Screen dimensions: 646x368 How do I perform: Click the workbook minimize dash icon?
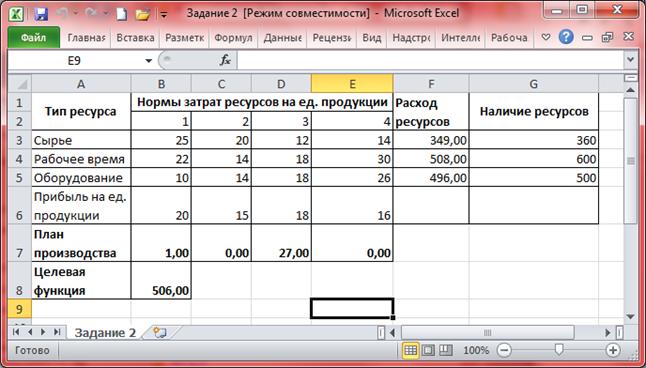(587, 38)
